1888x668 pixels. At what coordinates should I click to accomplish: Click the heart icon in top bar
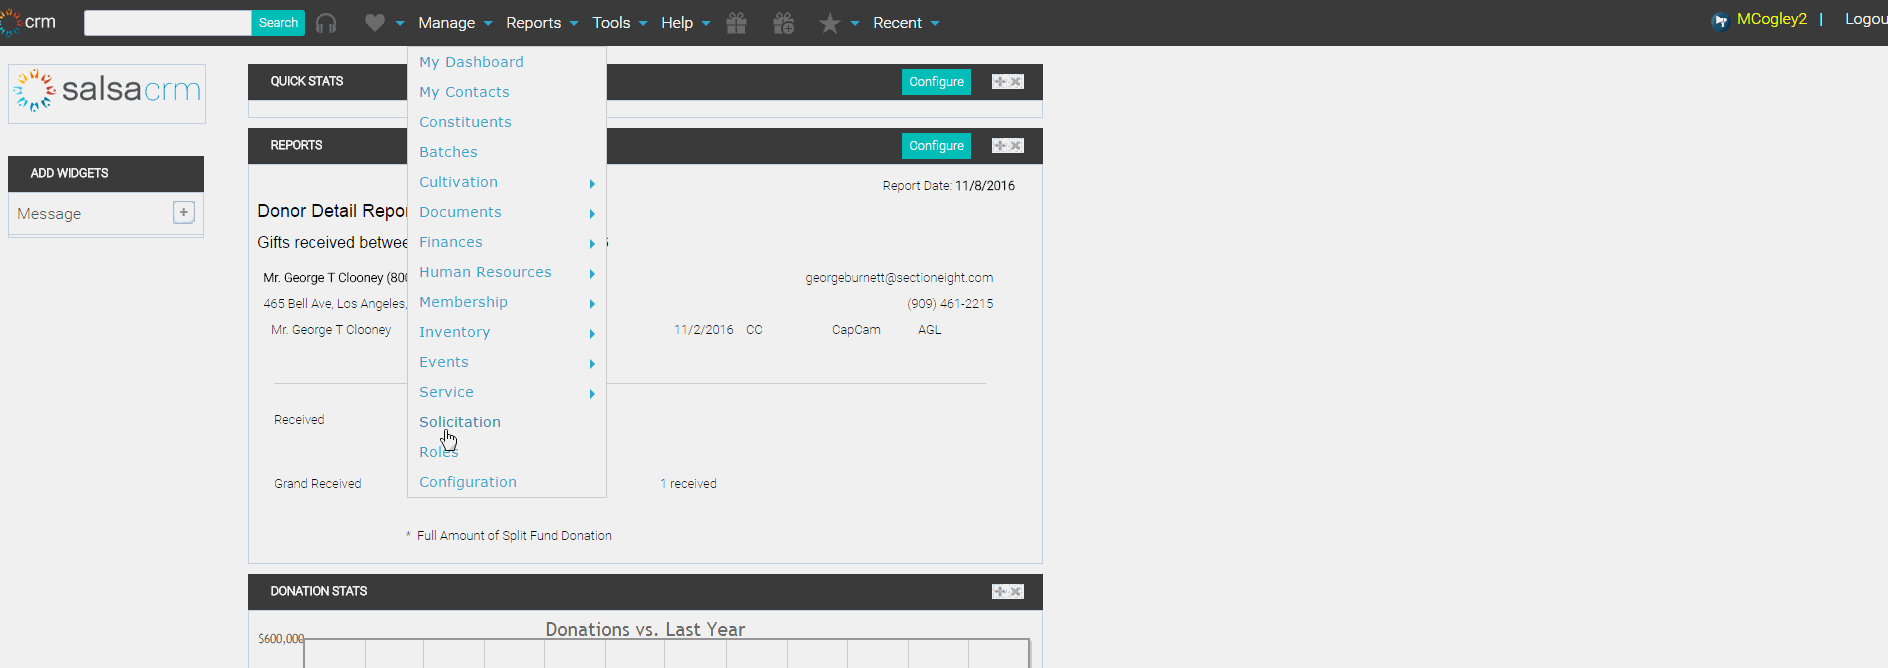click(375, 22)
